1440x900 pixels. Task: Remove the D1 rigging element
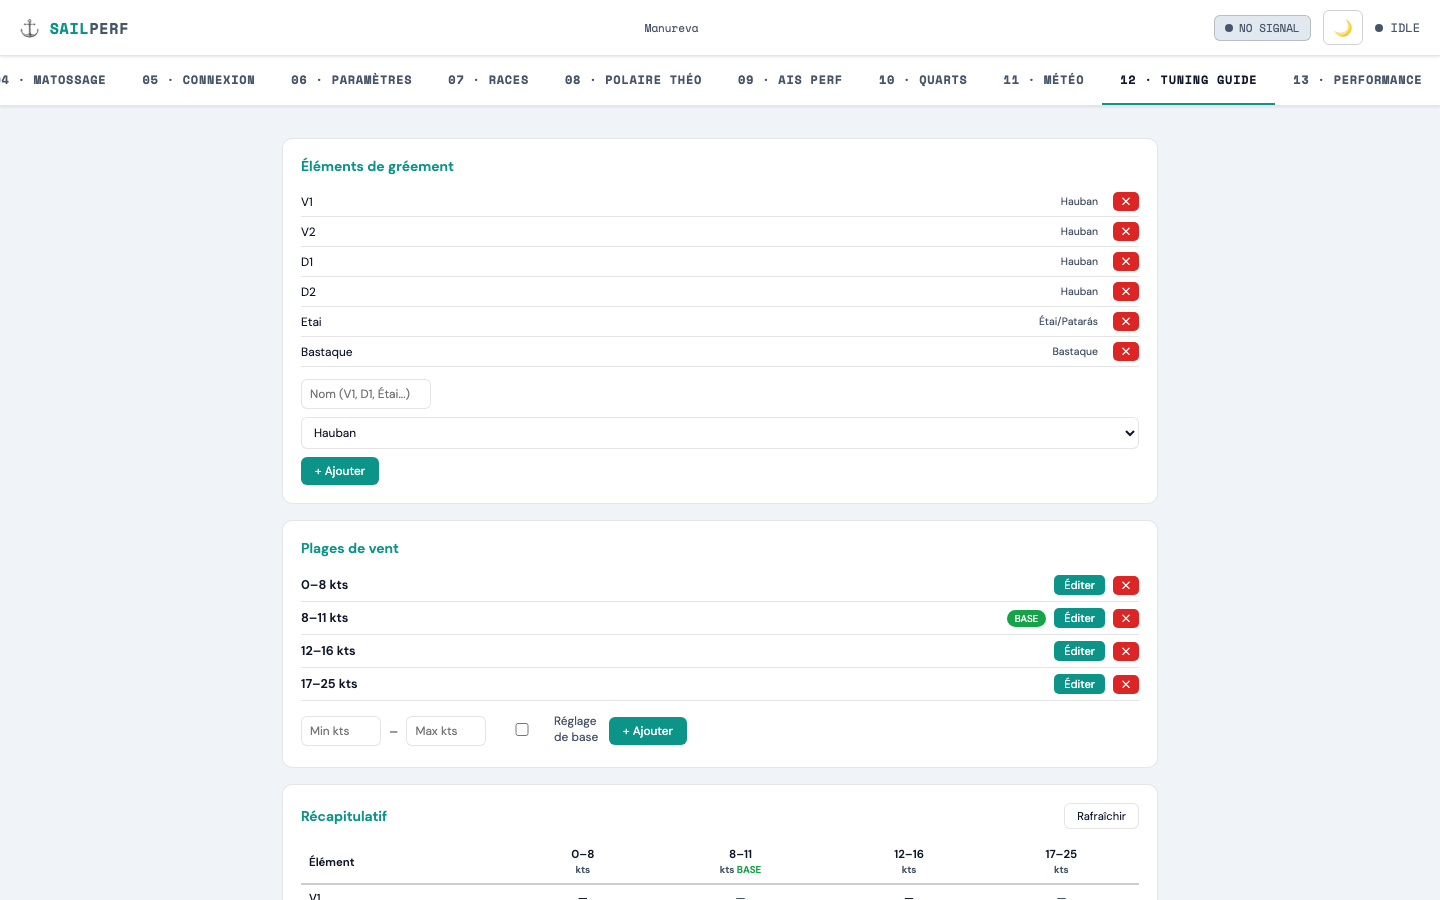coord(1126,262)
